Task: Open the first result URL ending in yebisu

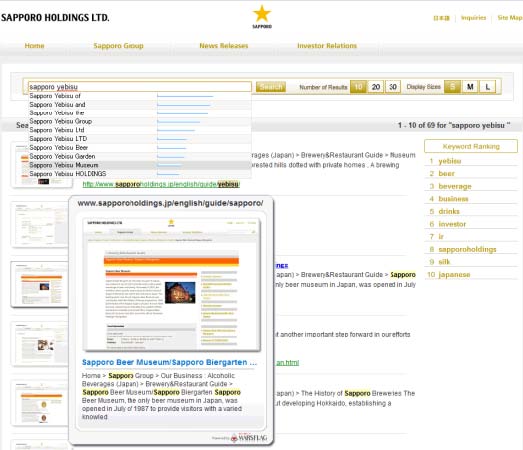Action: (161, 184)
